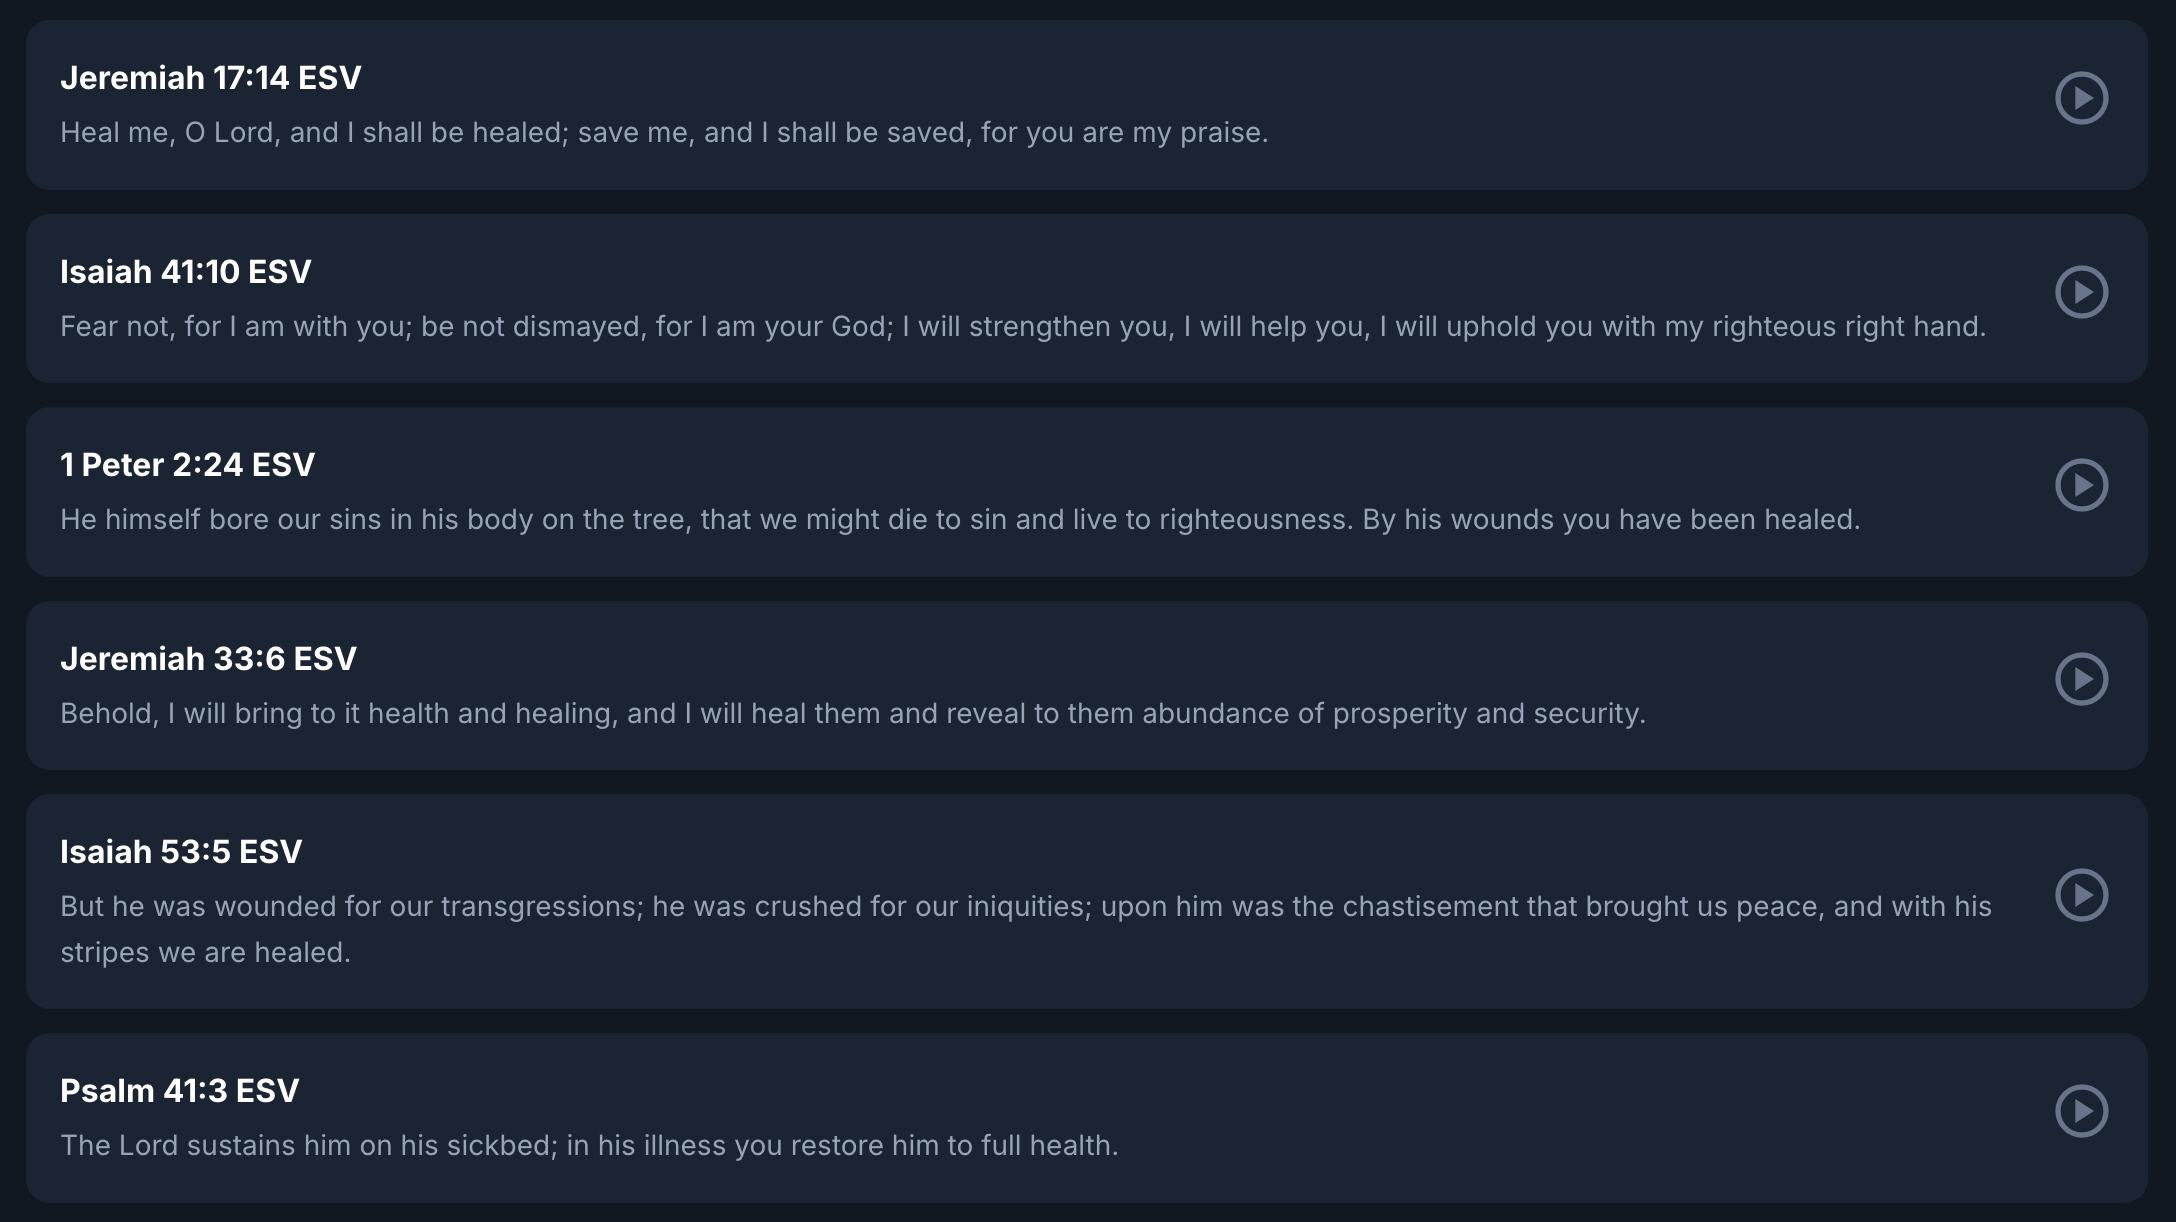Play audio for Psalm 41:3

pyautogui.click(x=2081, y=1111)
